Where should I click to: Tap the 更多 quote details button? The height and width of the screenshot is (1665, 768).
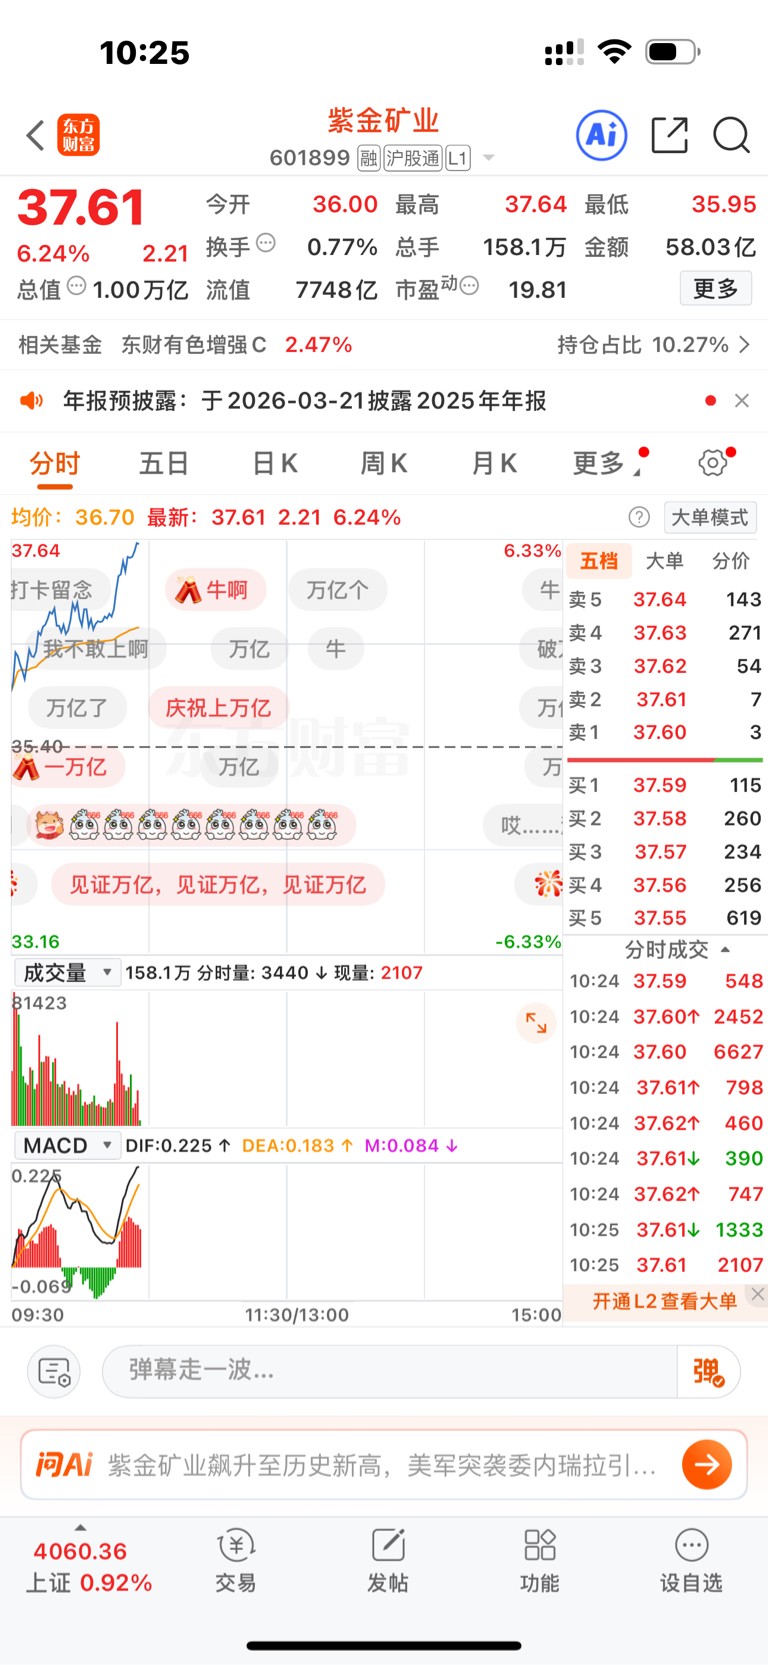tap(715, 289)
